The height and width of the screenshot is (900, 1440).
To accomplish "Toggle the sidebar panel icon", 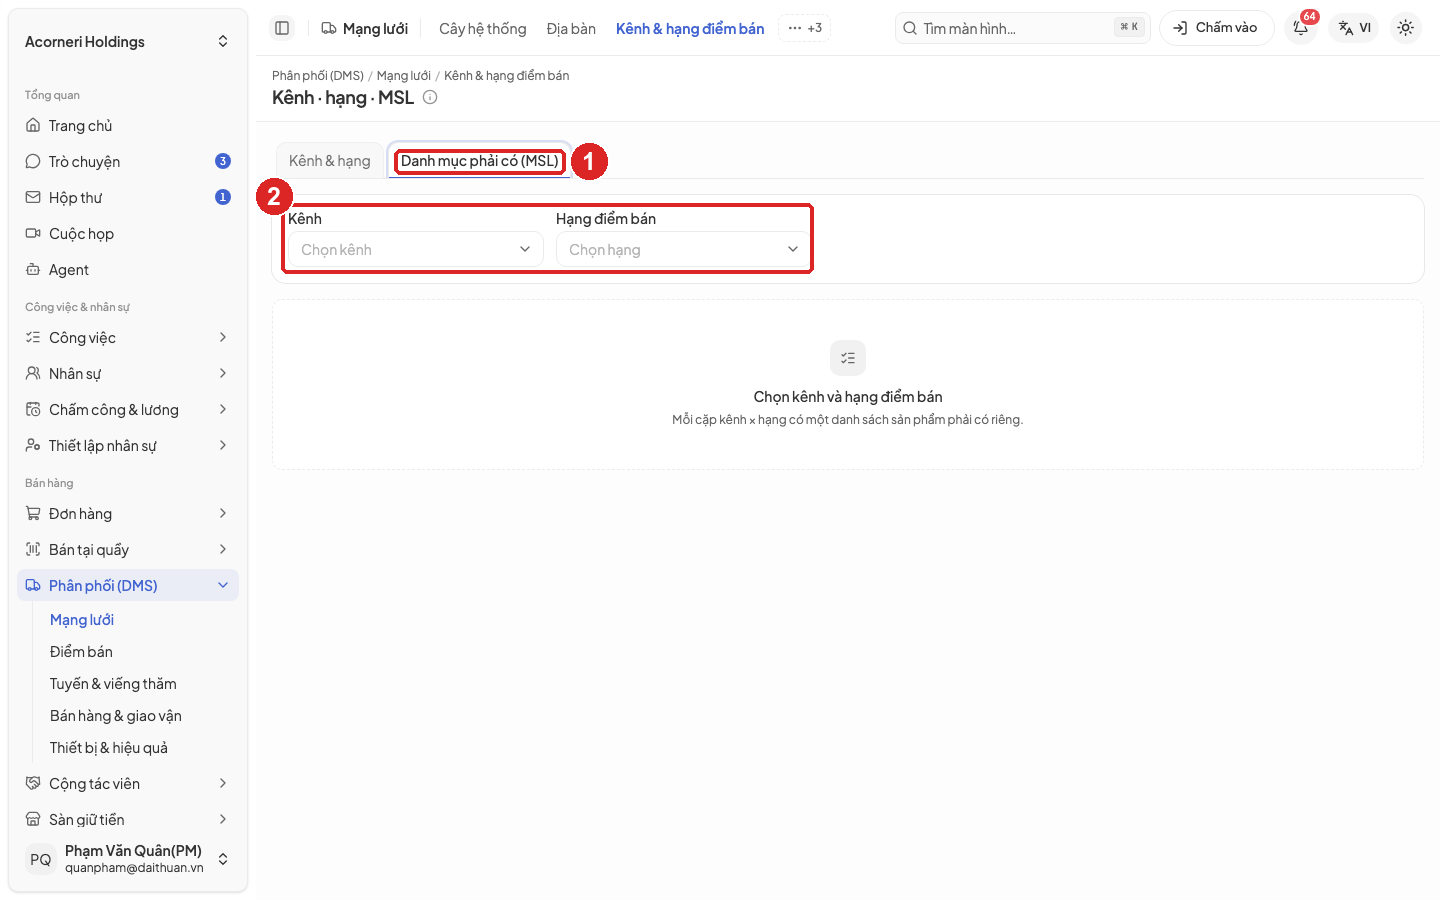I will click(282, 28).
